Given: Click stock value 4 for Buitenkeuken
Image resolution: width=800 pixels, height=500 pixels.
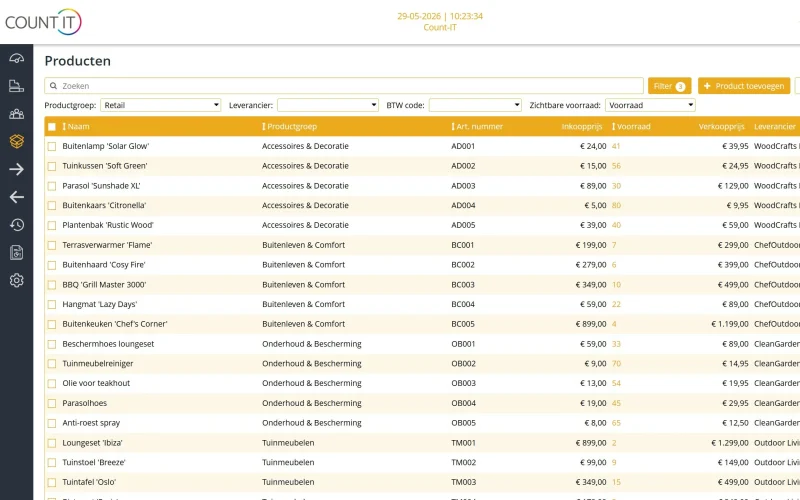Looking at the screenshot, I should click(x=614, y=324).
